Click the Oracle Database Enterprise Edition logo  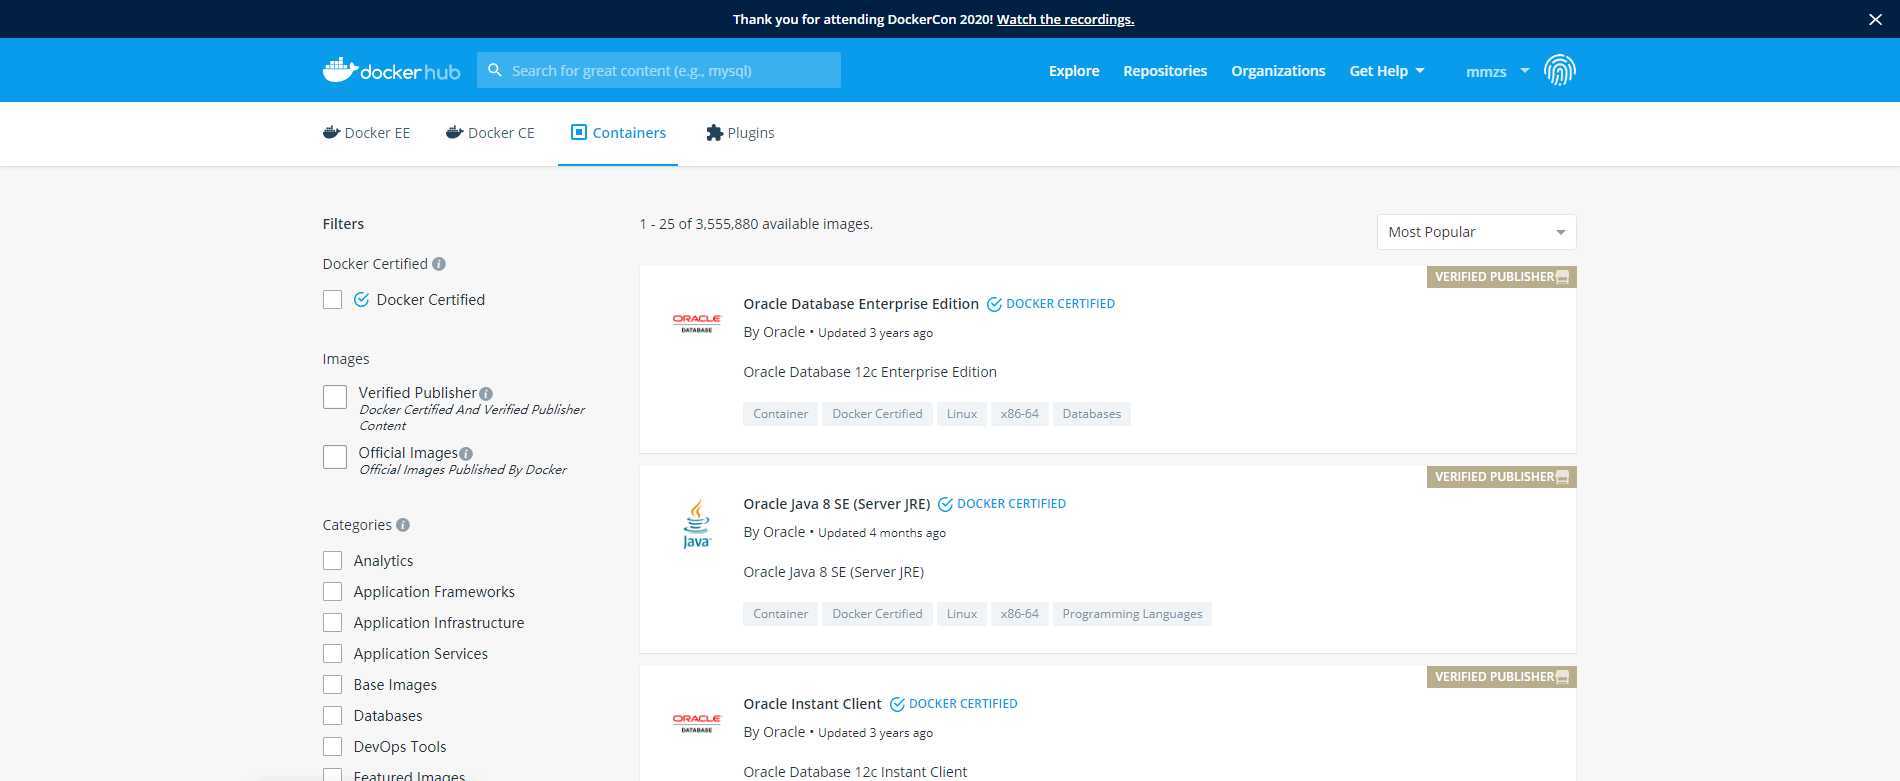tap(697, 324)
